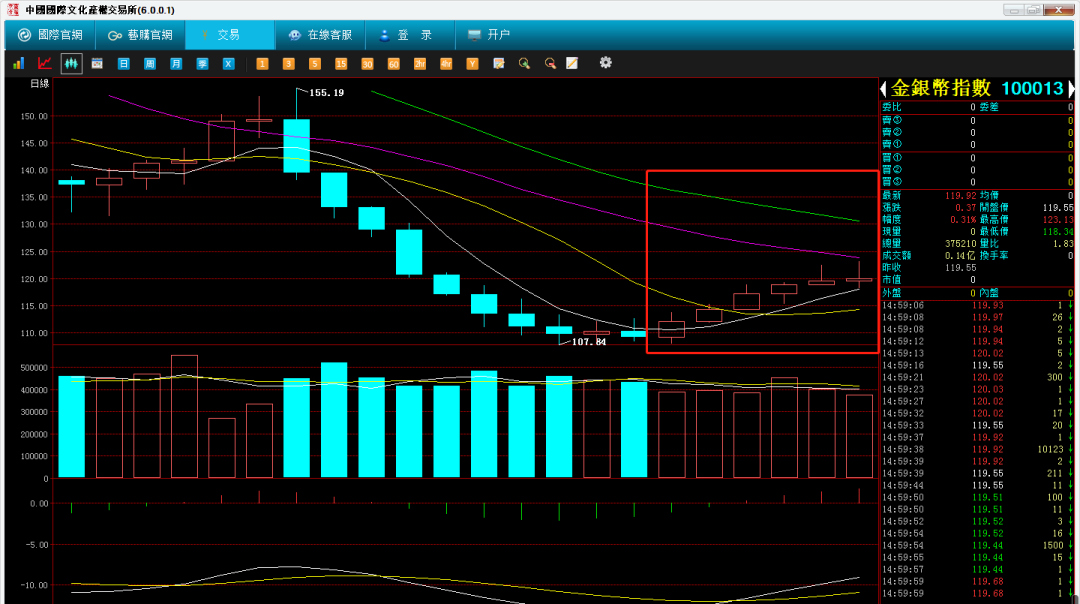1080x604 pixels.
Task: Switch to the red line chart view
Action: coord(45,63)
